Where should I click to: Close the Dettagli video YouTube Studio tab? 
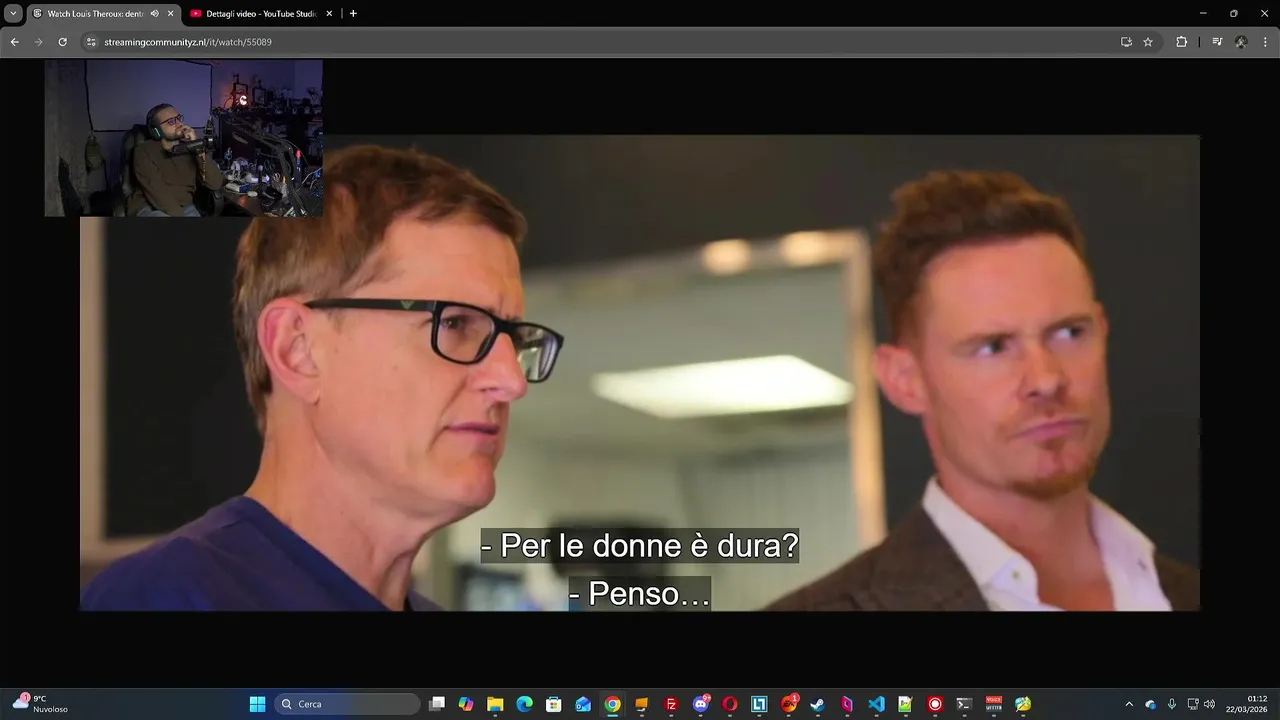tap(329, 14)
